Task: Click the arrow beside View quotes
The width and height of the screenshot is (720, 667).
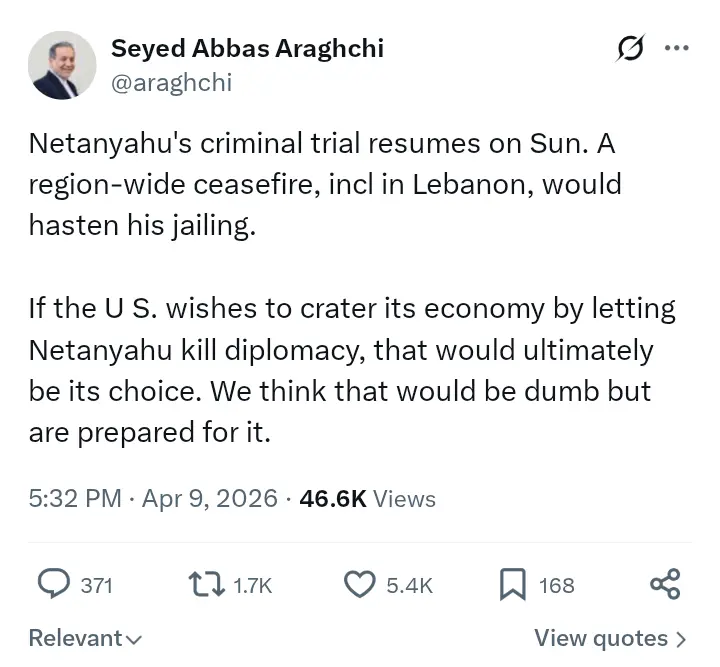Action: (681, 639)
